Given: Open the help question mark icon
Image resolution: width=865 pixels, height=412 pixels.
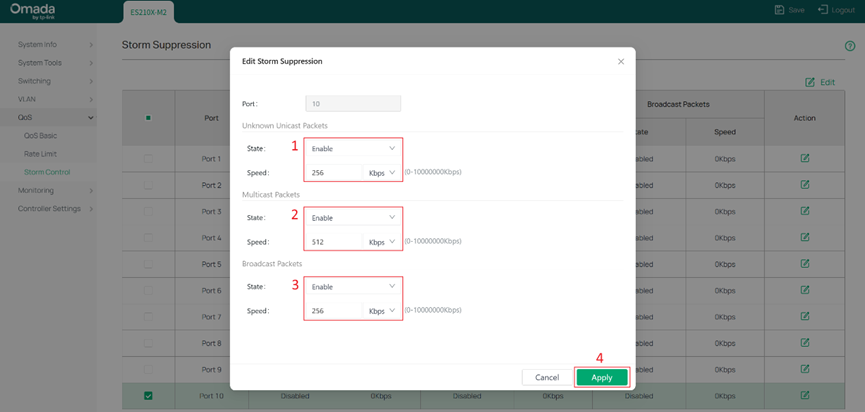Looking at the screenshot, I should 850,46.
